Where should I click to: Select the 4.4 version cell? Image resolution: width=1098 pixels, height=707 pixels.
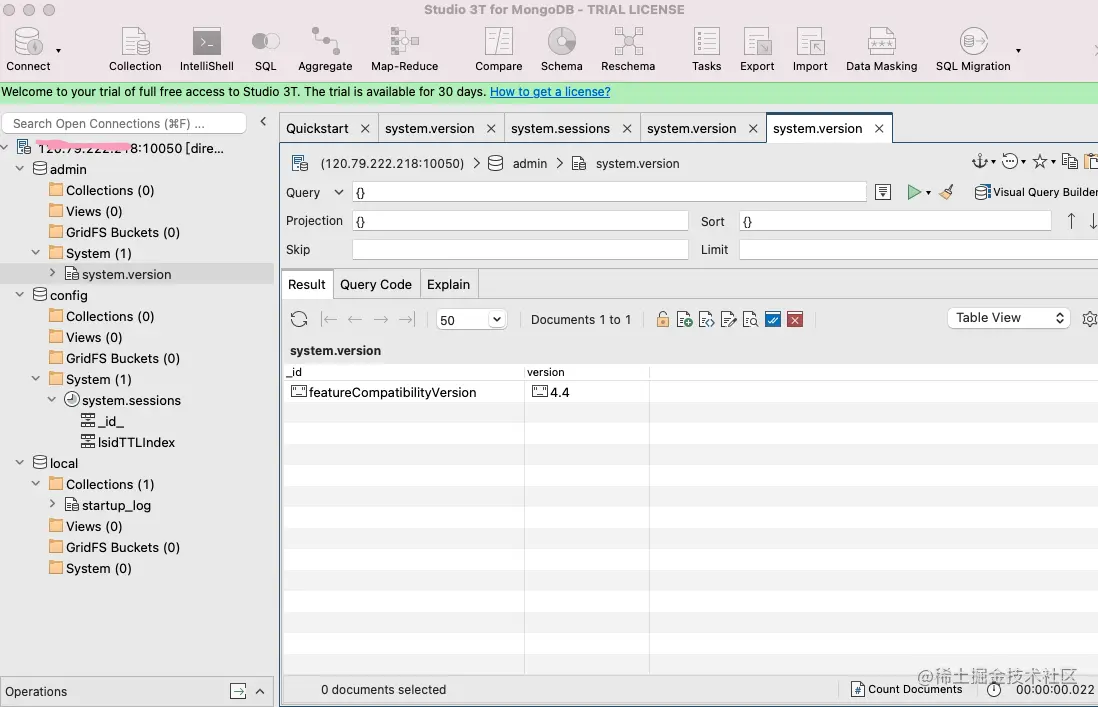point(587,392)
